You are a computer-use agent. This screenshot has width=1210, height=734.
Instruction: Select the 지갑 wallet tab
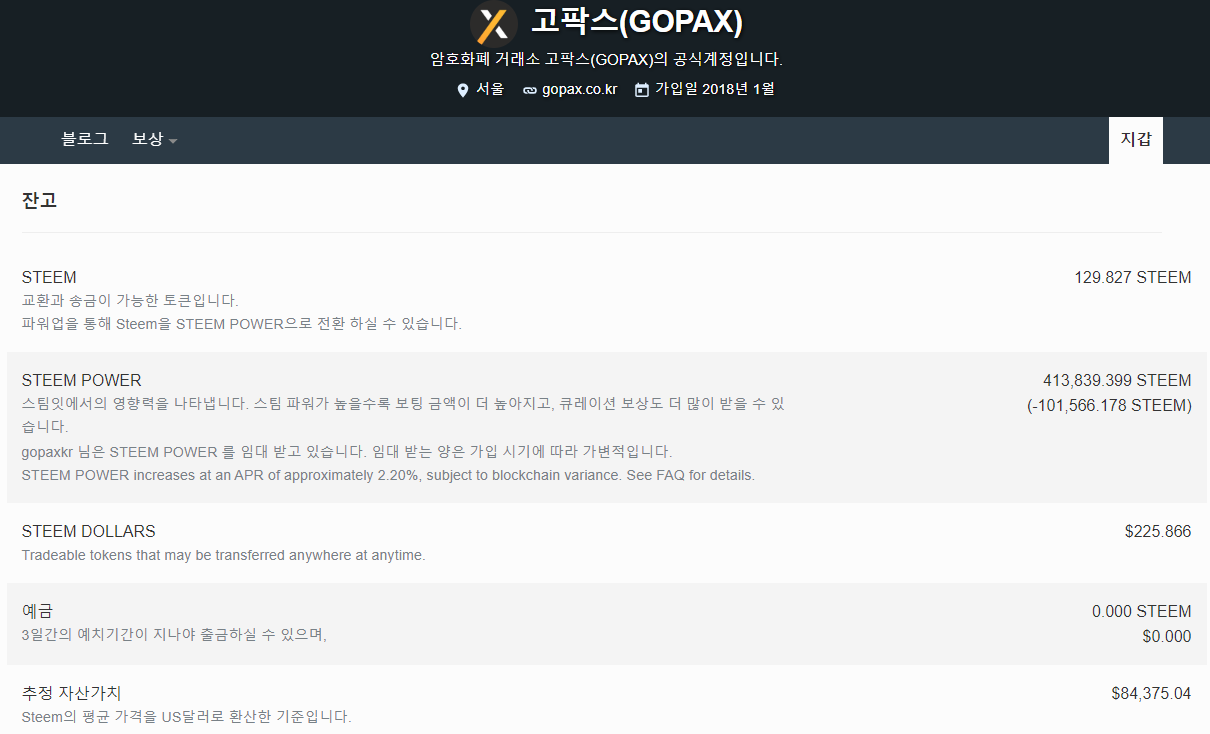click(1136, 140)
